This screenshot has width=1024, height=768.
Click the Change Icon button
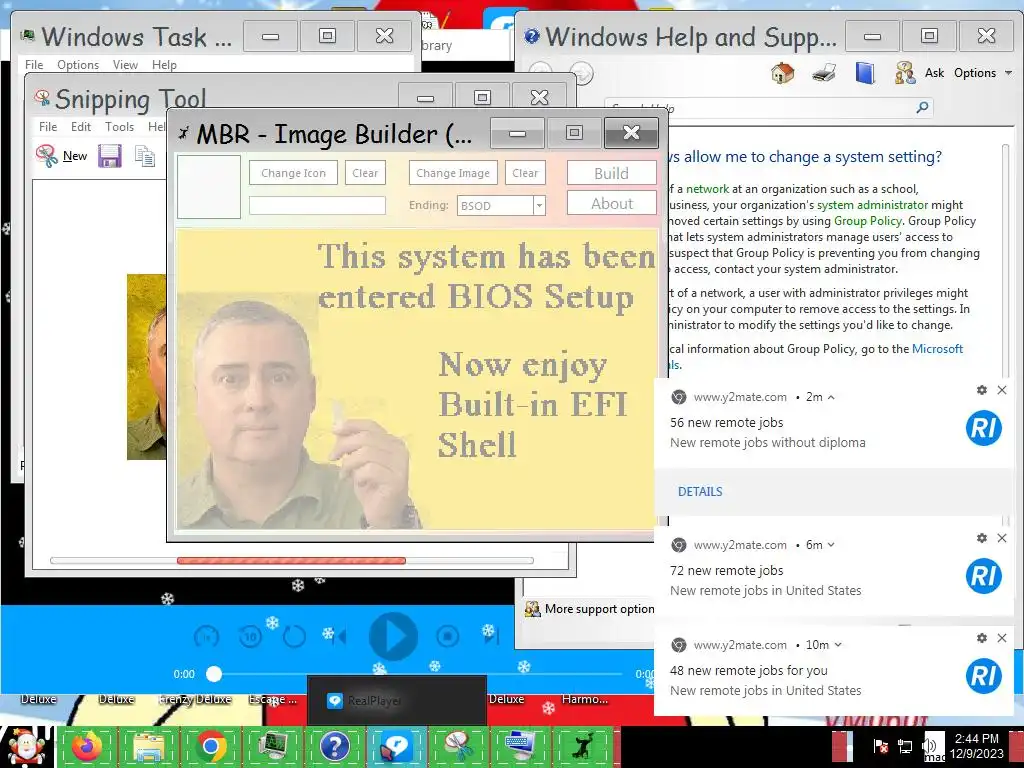293,173
